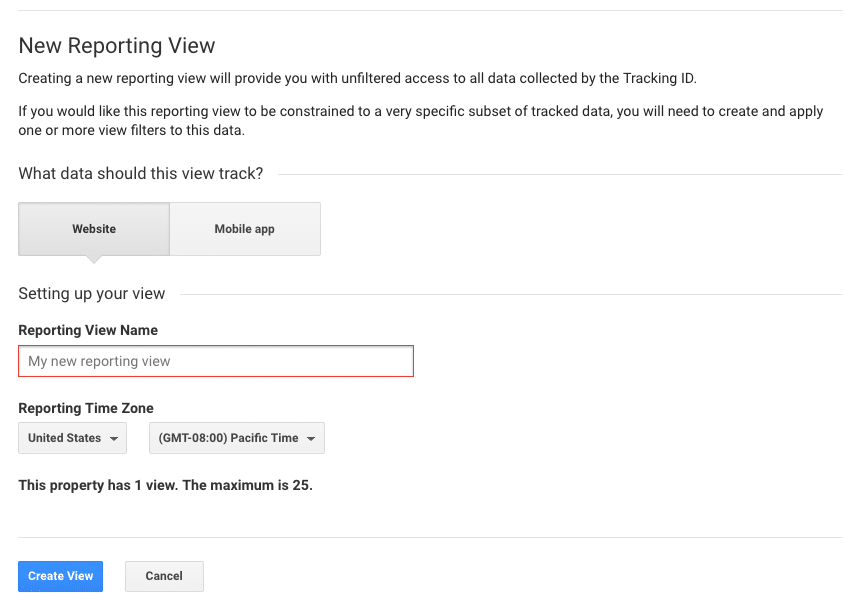Click the divider line above Create View
The image size is (864, 602).
(x=430, y=538)
